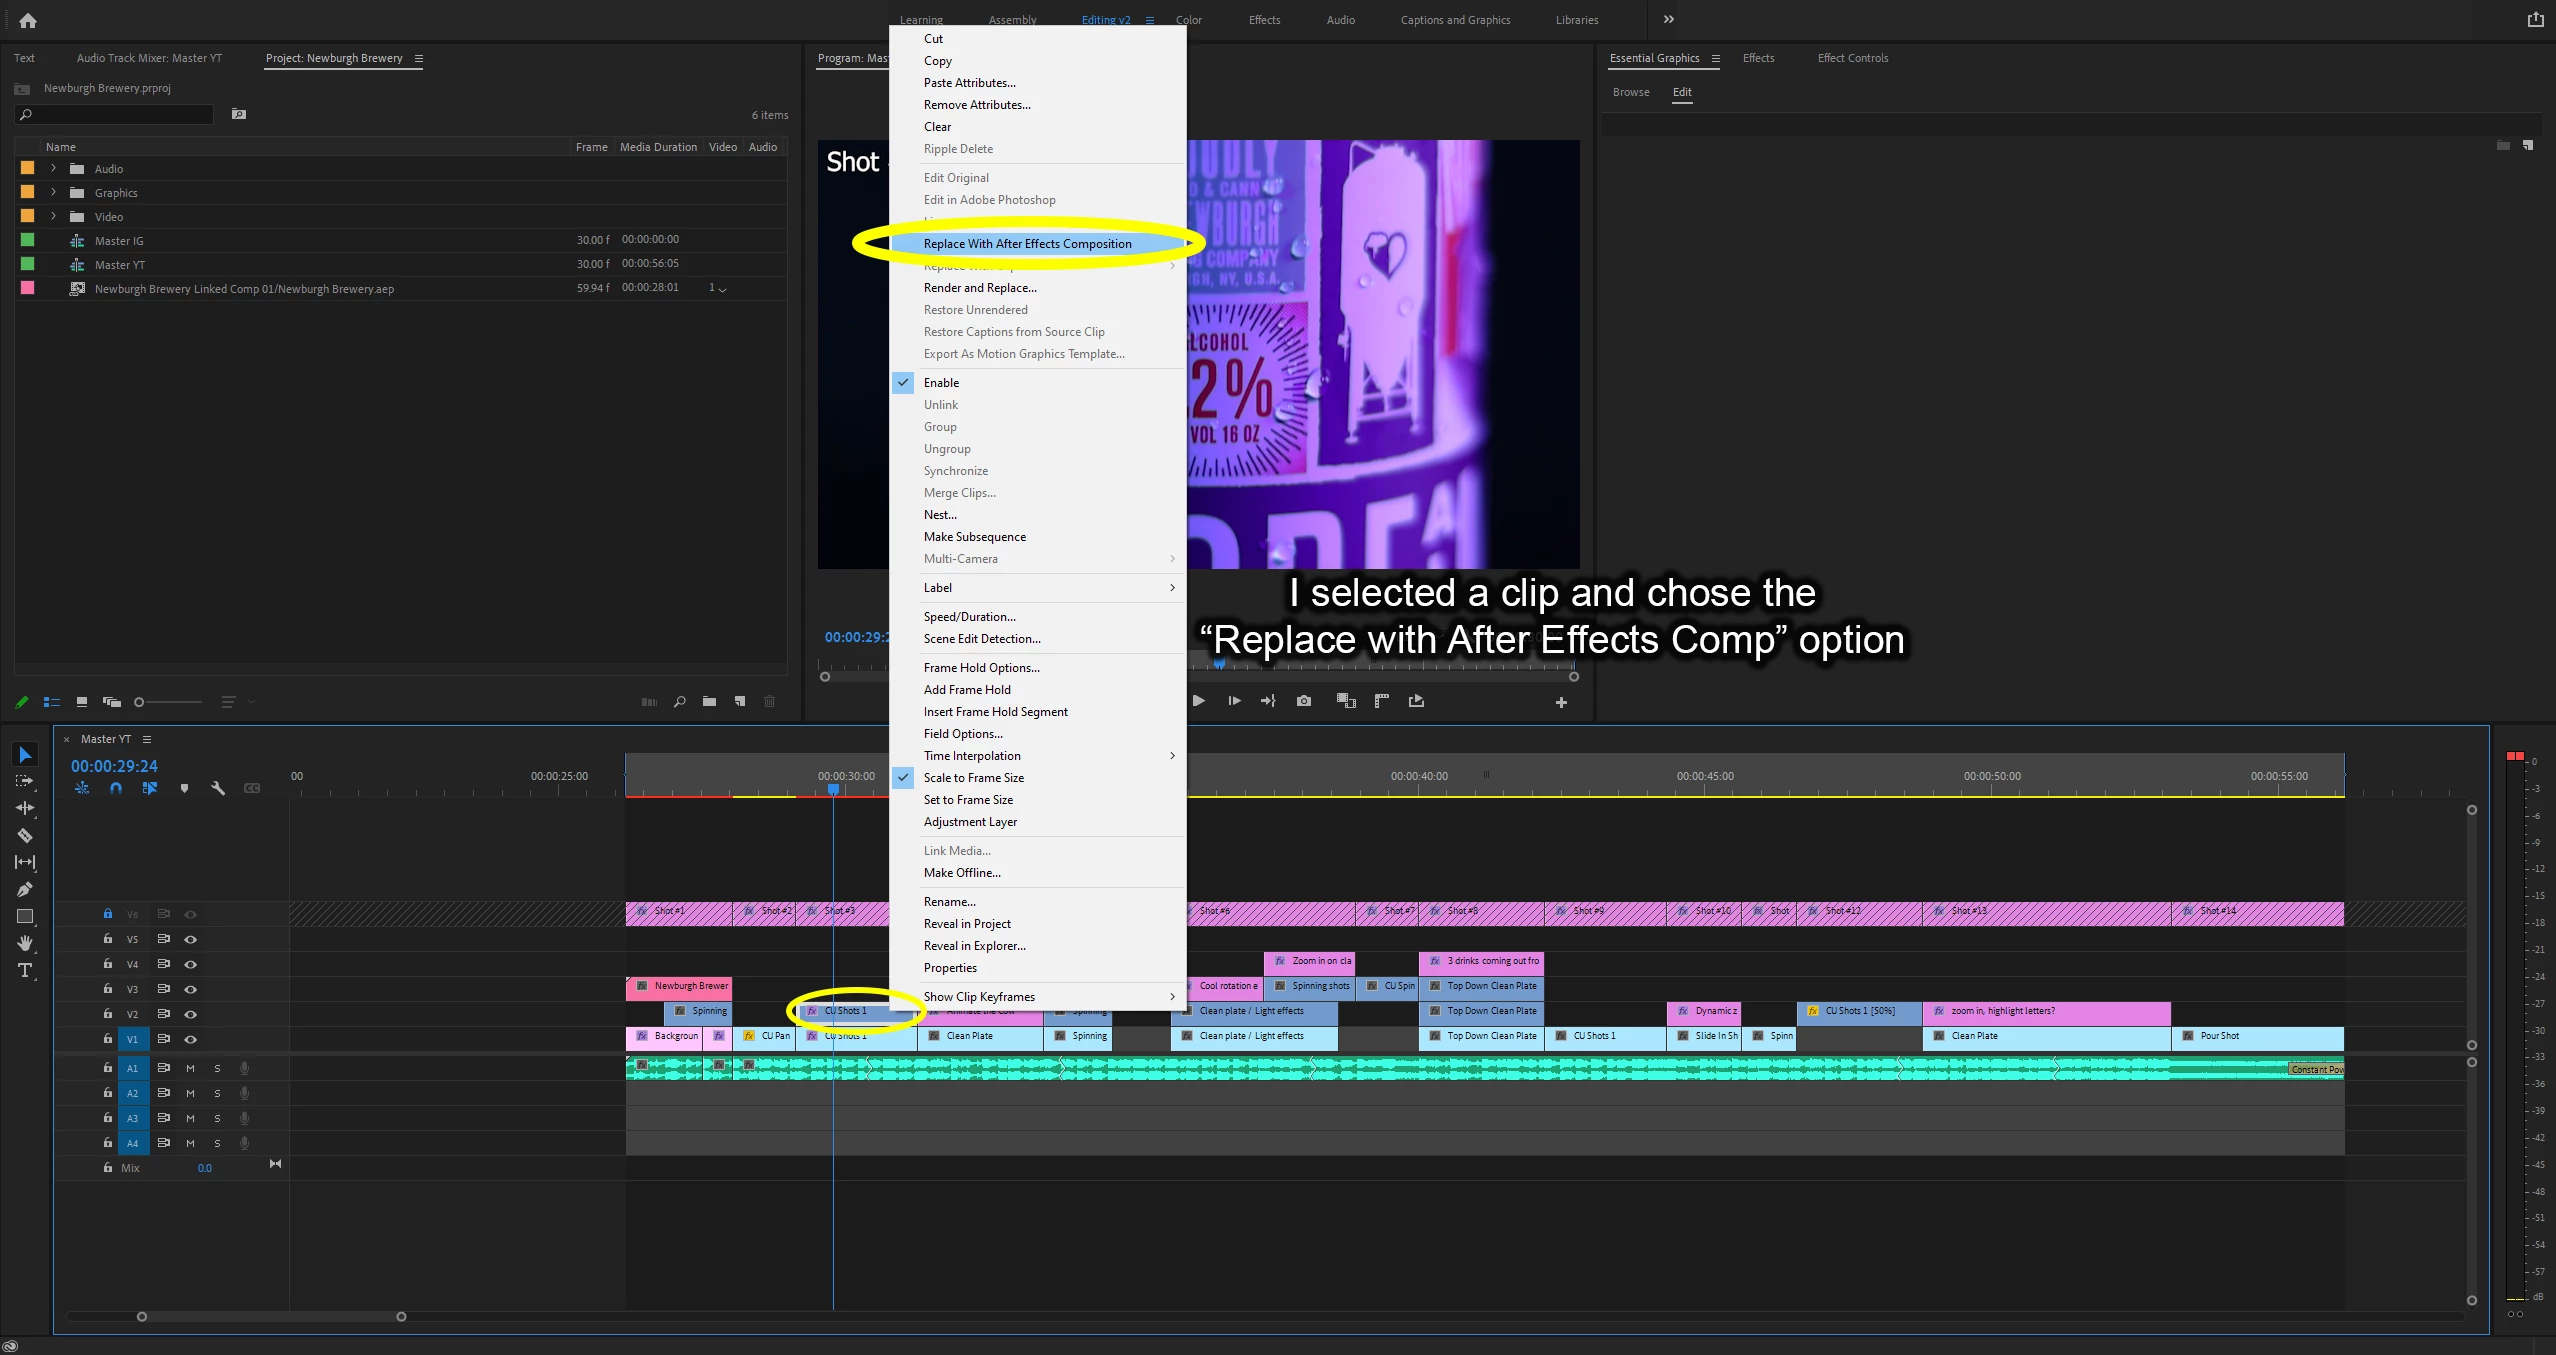This screenshot has width=2556, height=1355.
Task: Select the Type tool
Action: pyautogui.click(x=25, y=970)
